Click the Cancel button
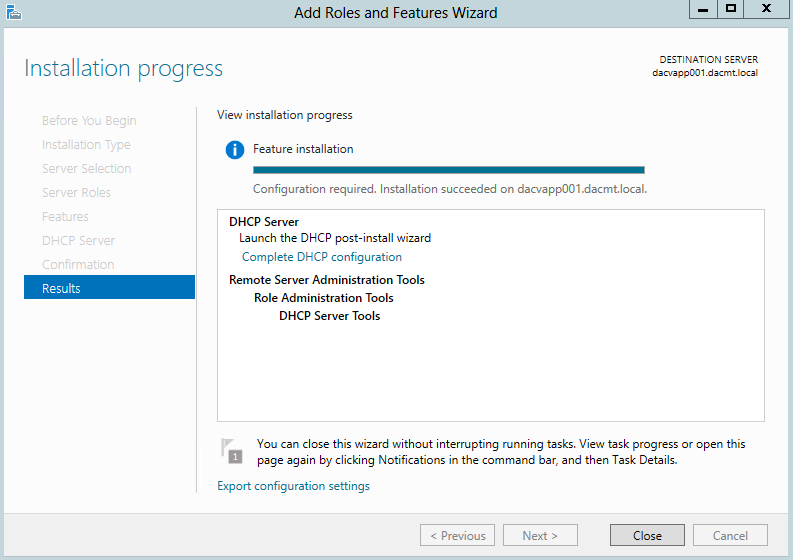793x560 pixels. pyautogui.click(x=730, y=535)
